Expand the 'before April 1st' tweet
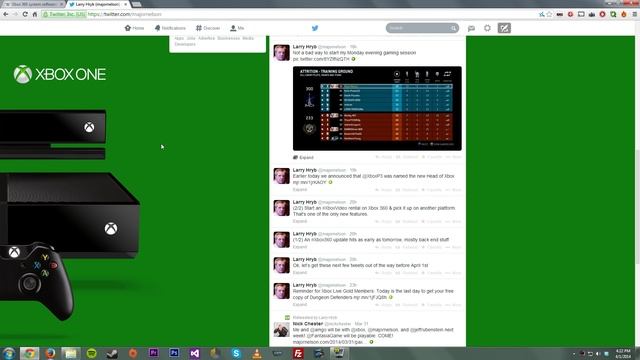Screen dimensions: 640x360 click(x=300, y=272)
